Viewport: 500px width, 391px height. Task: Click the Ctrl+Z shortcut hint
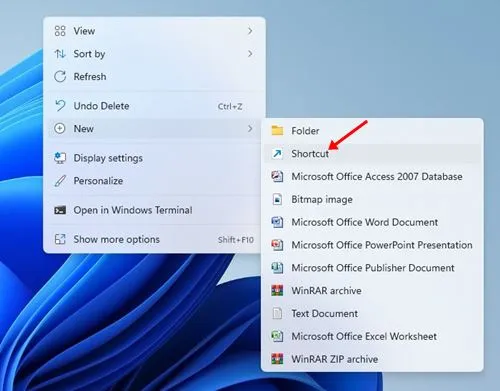coord(230,106)
